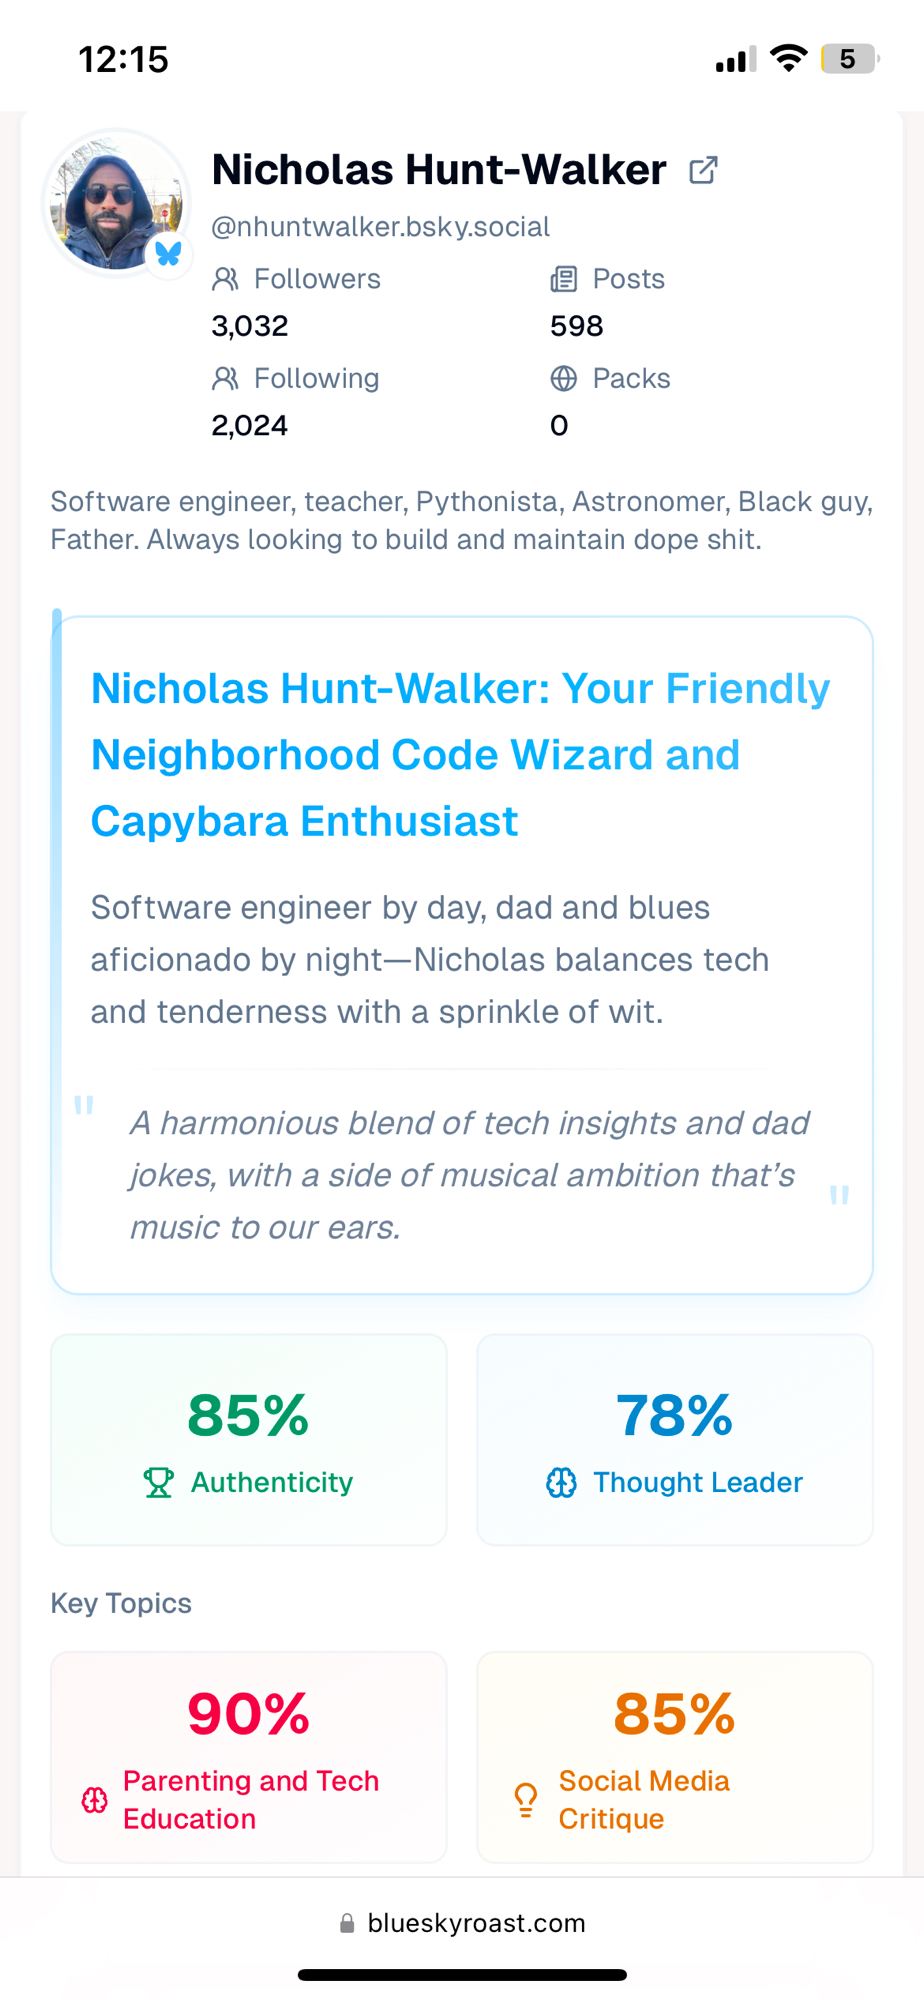Tap the Thought Leader brain icon
924x2000 pixels.
pos(561,1482)
